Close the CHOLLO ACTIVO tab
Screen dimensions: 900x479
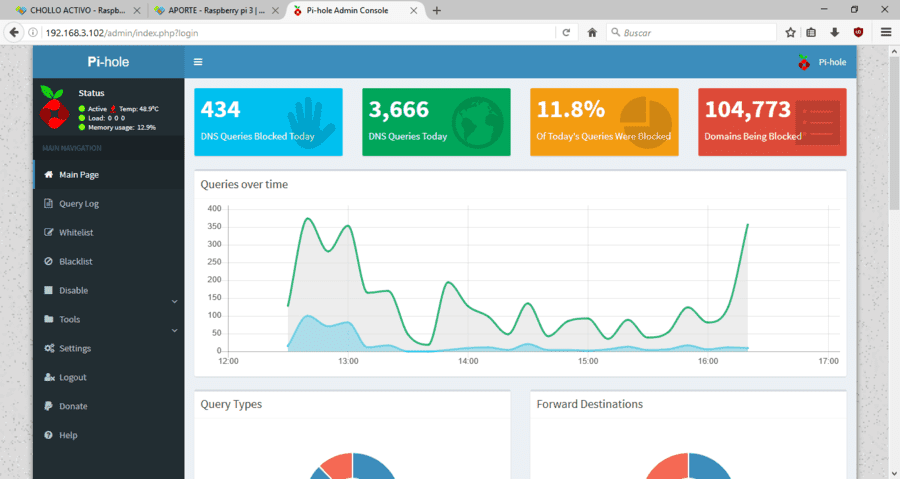(137, 10)
